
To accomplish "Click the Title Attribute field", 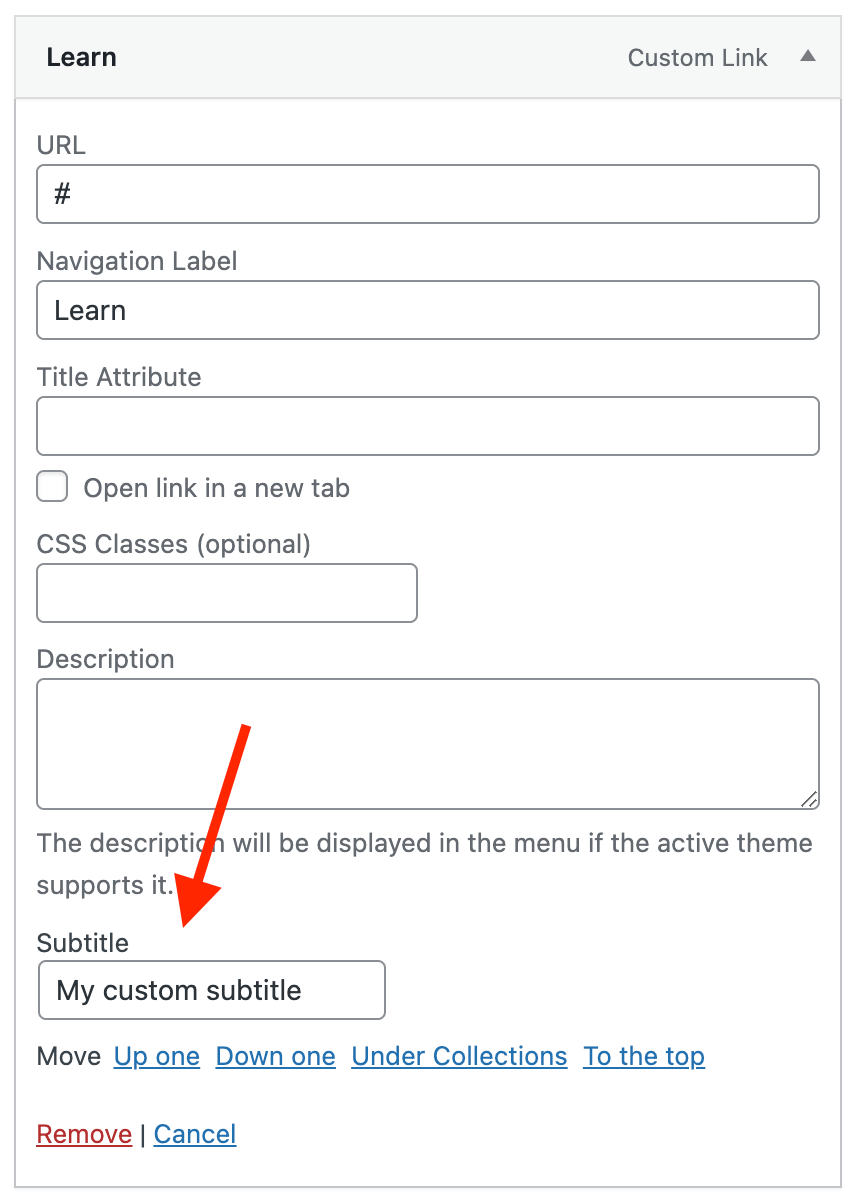I will pyautogui.click(x=428, y=426).
